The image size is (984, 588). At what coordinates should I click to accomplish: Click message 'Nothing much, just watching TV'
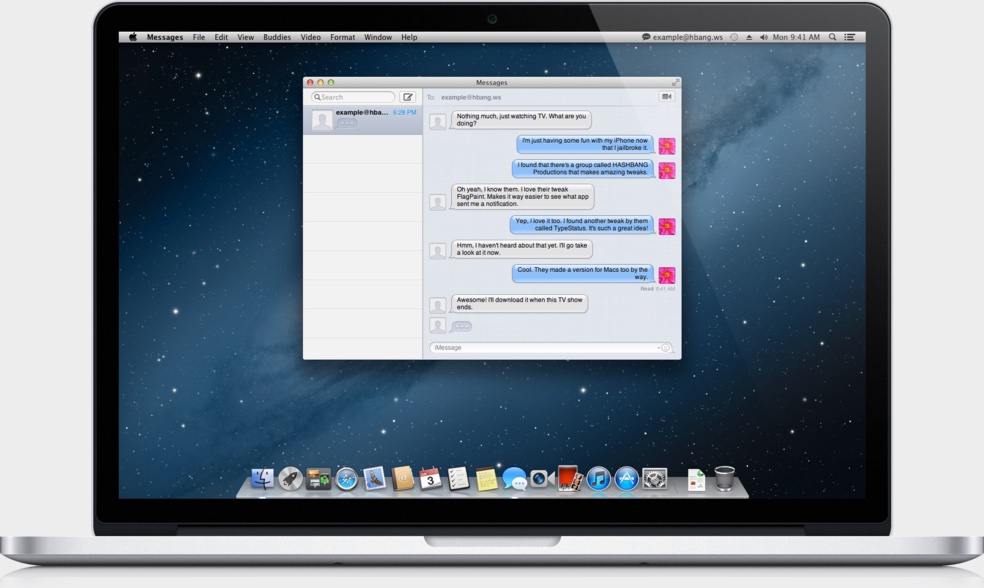(x=521, y=119)
